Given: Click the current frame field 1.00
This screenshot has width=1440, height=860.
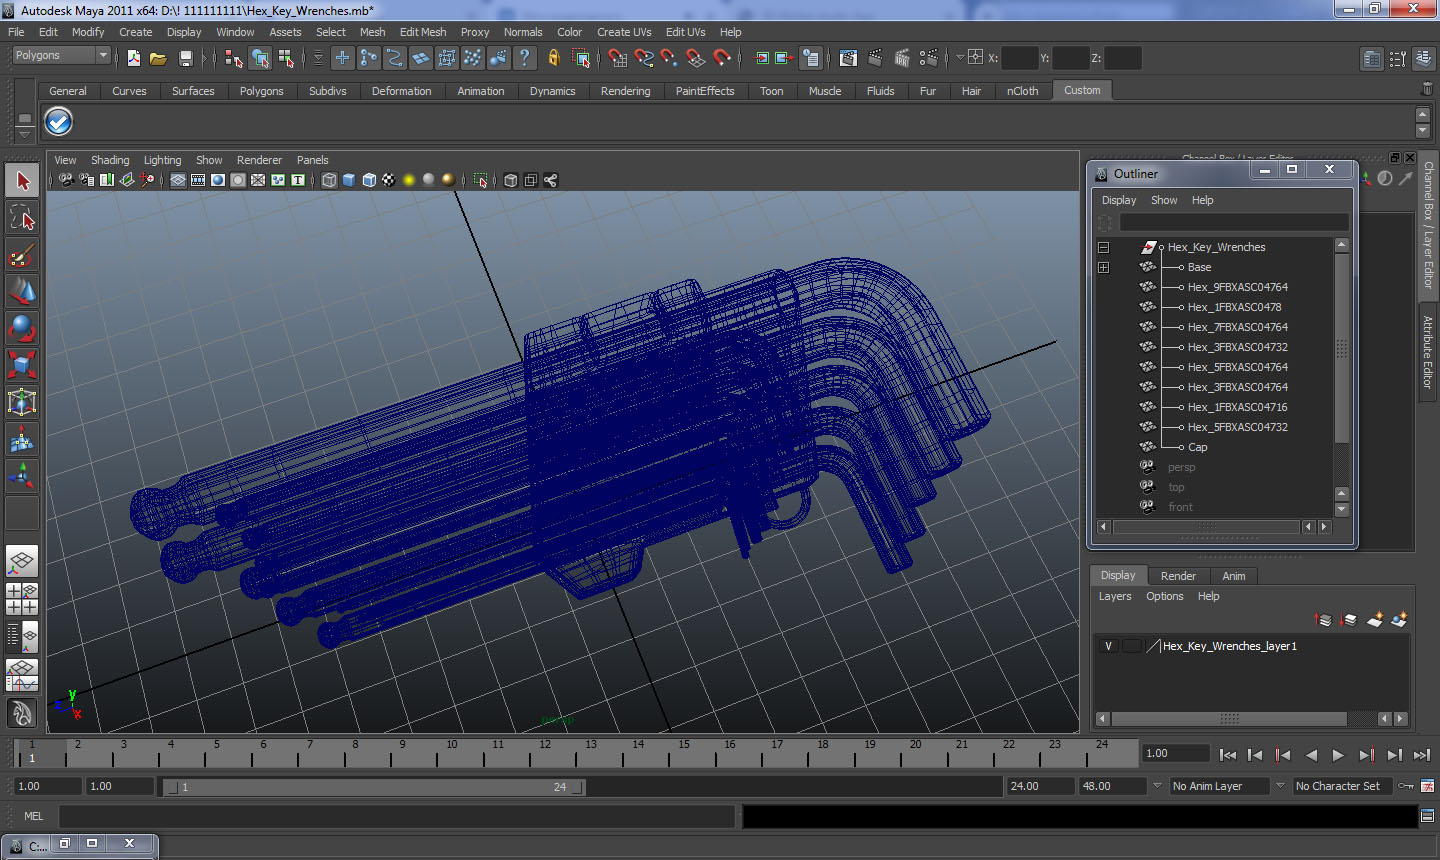Looking at the screenshot, I should point(1175,753).
